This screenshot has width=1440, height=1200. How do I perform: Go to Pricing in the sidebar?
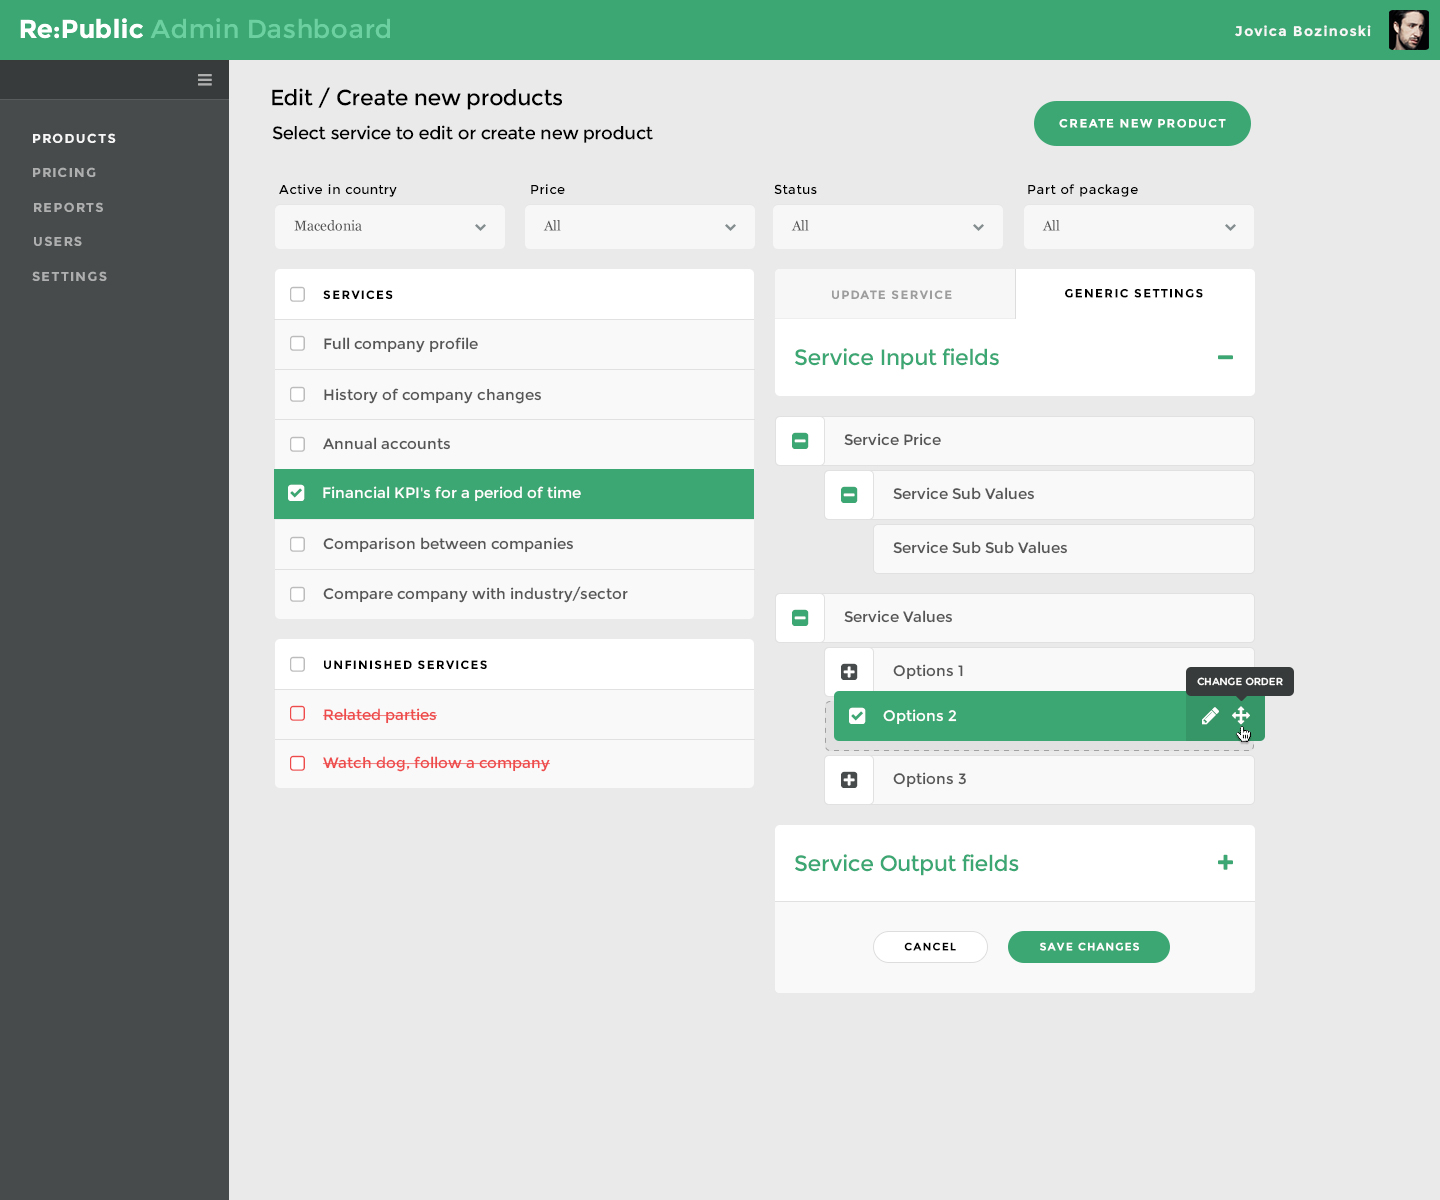(64, 173)
